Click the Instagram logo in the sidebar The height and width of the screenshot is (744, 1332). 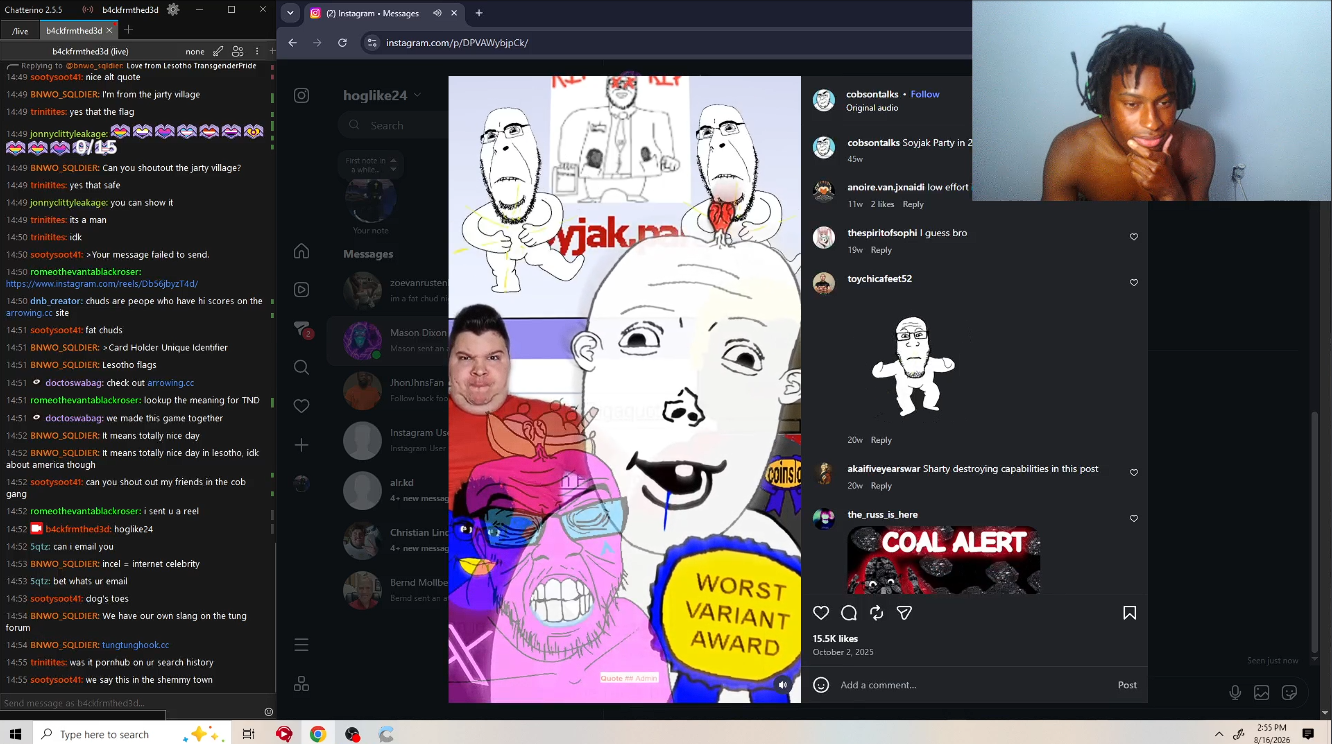(301, 96)
